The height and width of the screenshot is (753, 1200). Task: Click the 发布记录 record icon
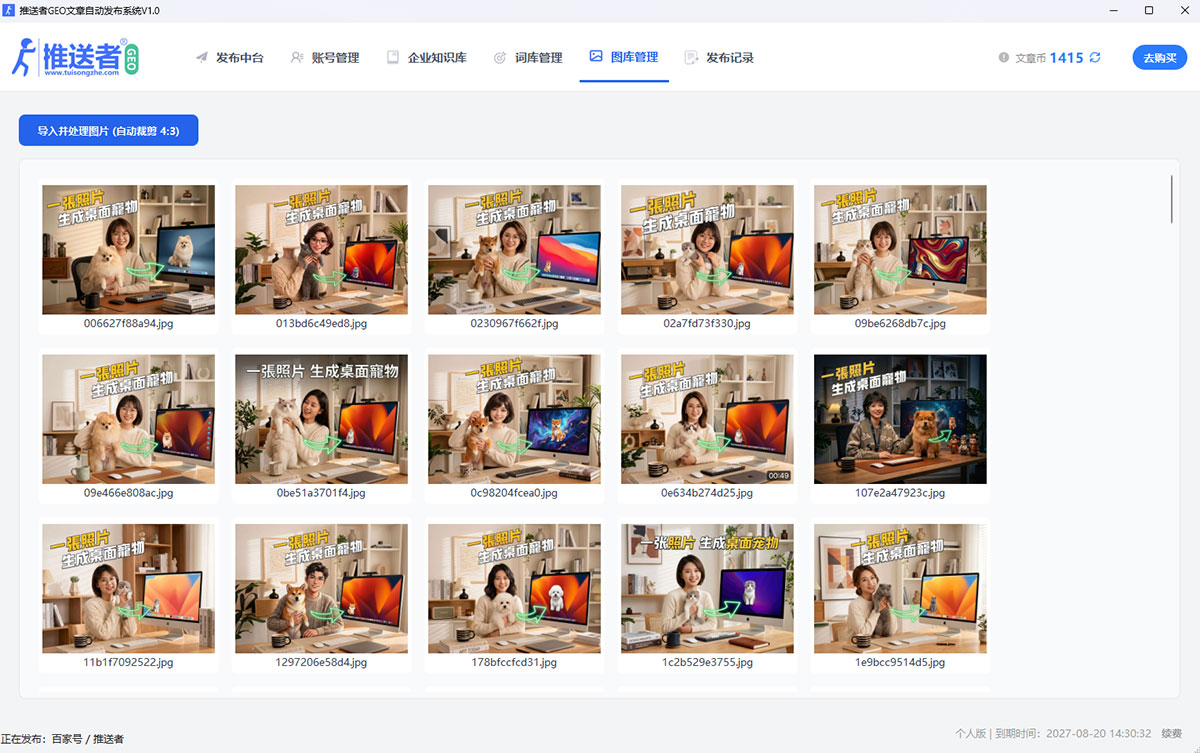tap(691, 58)
